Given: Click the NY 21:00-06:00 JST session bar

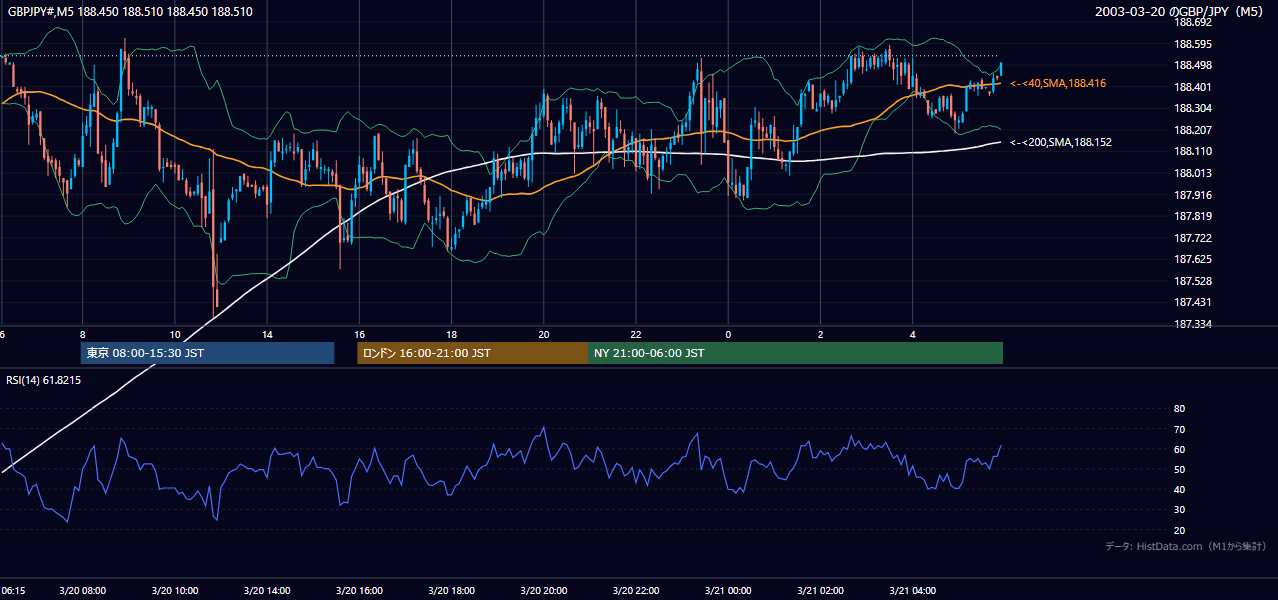Looking at the screenshot, I should (x=796, y=353).
